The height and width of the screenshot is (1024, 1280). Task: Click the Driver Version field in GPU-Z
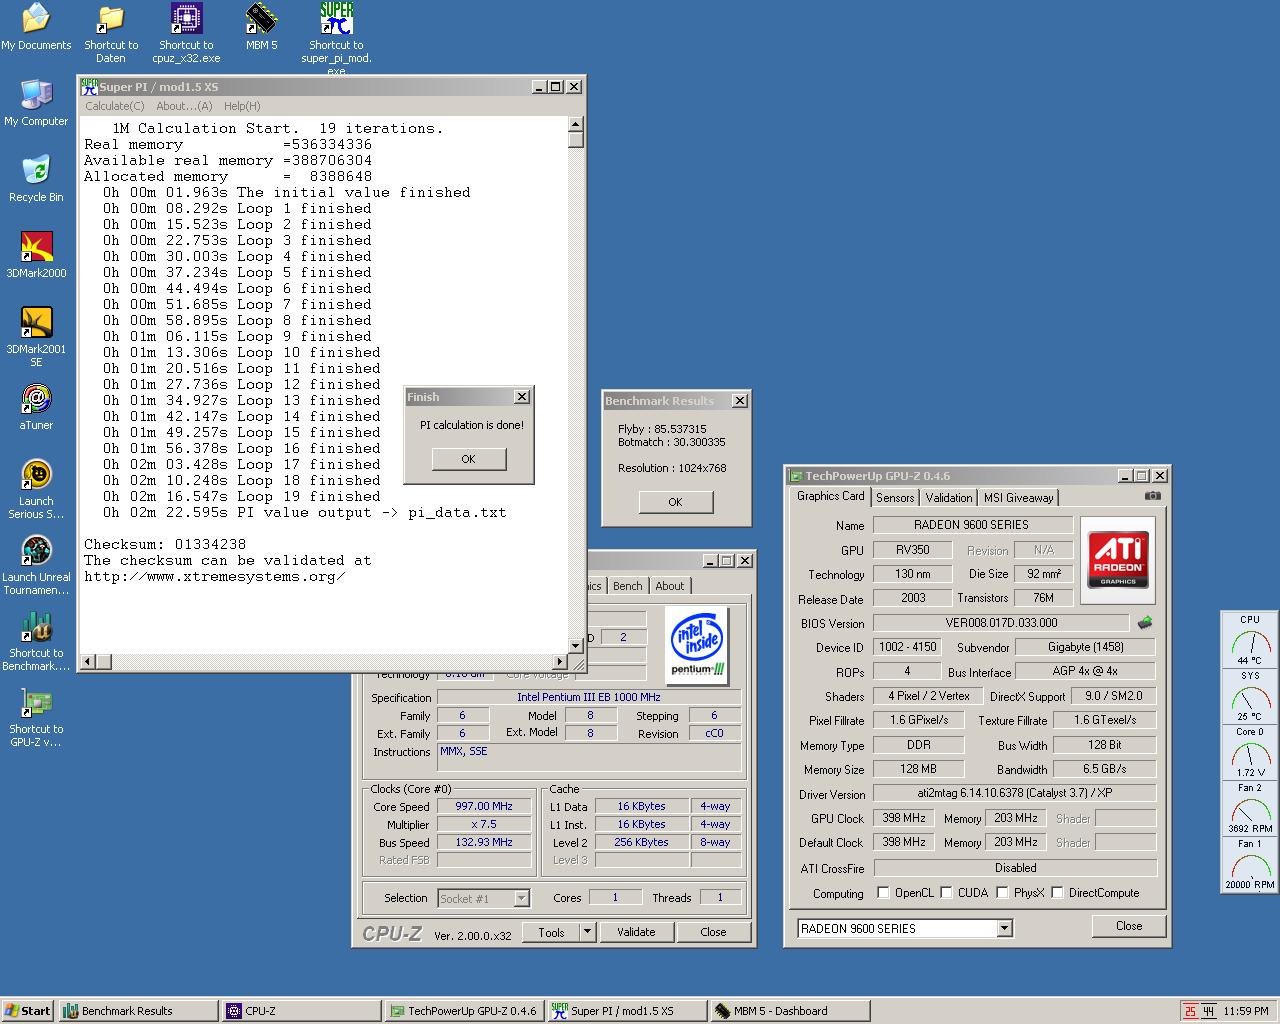coord(1014,793)
